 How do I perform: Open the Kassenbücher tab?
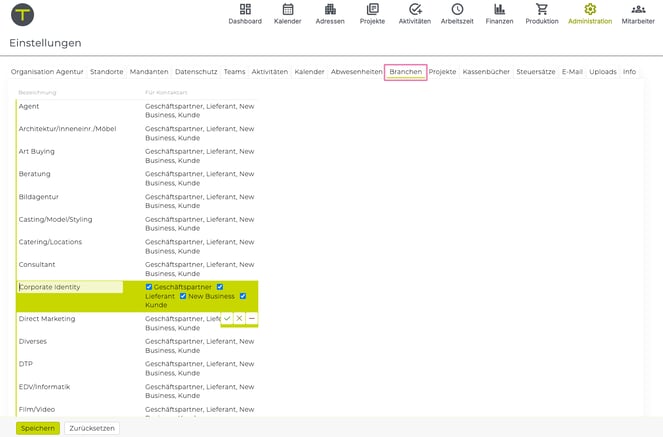[x=486, y=72]
